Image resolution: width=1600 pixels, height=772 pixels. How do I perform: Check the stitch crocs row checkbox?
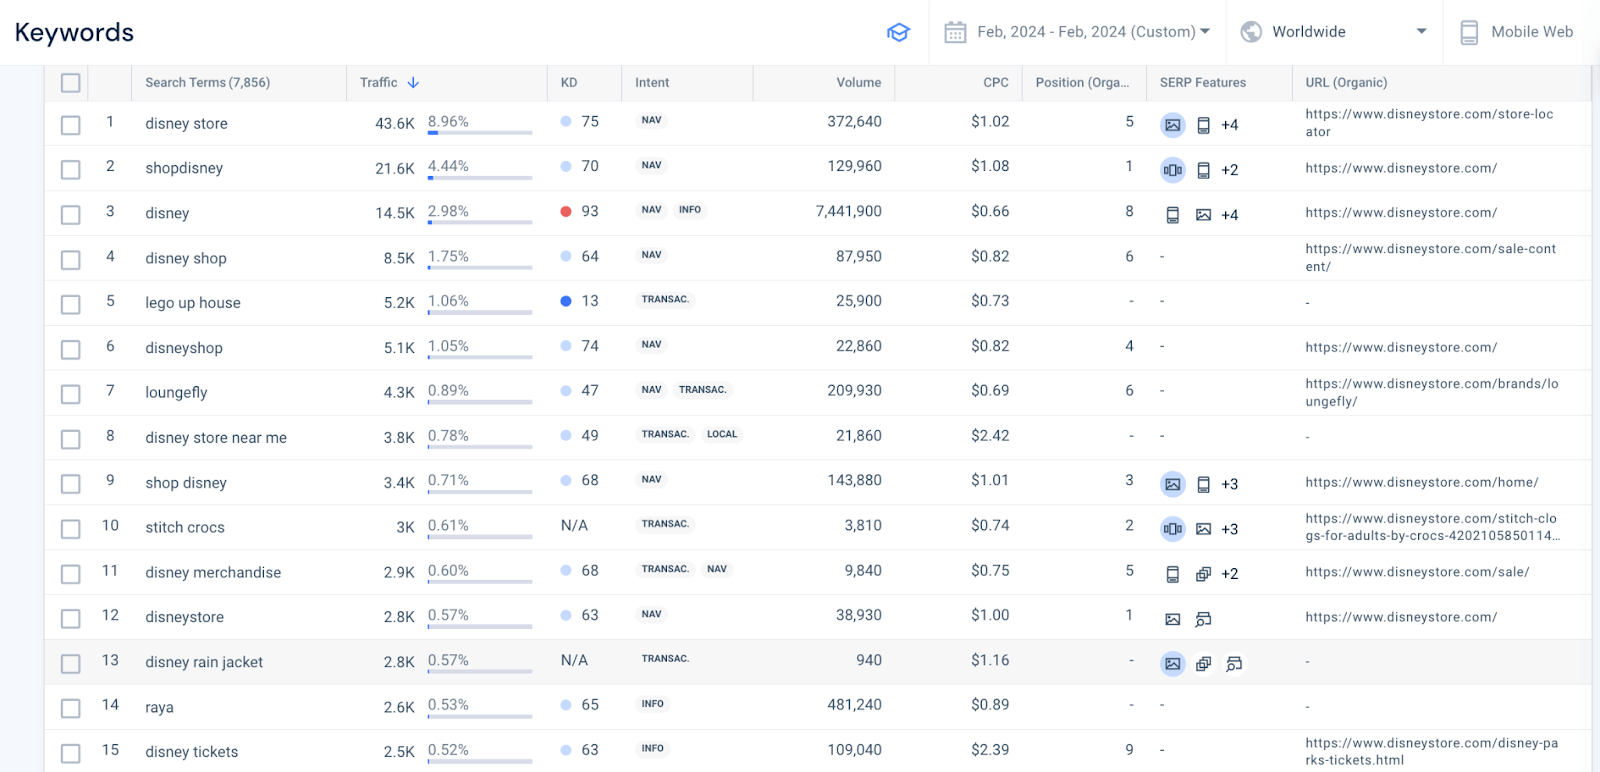70,529
